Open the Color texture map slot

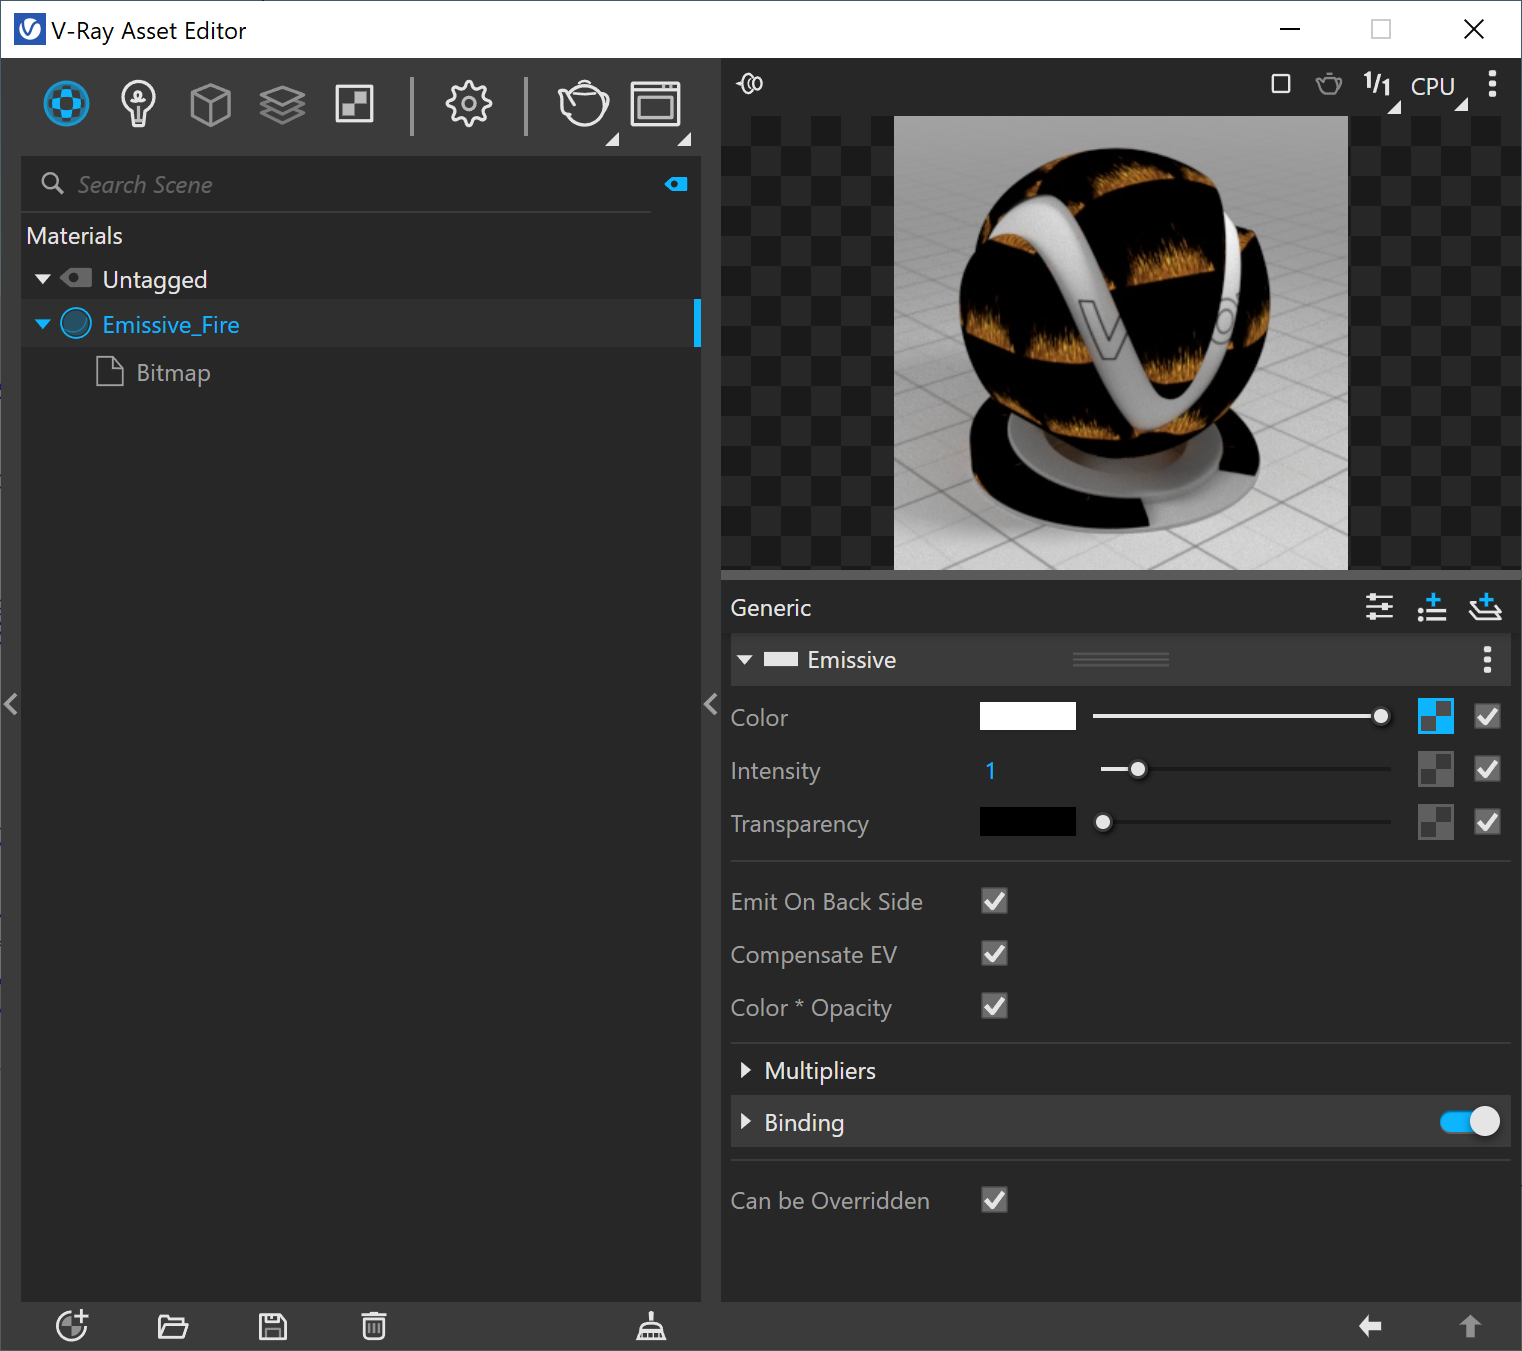tap(1436, 716)
